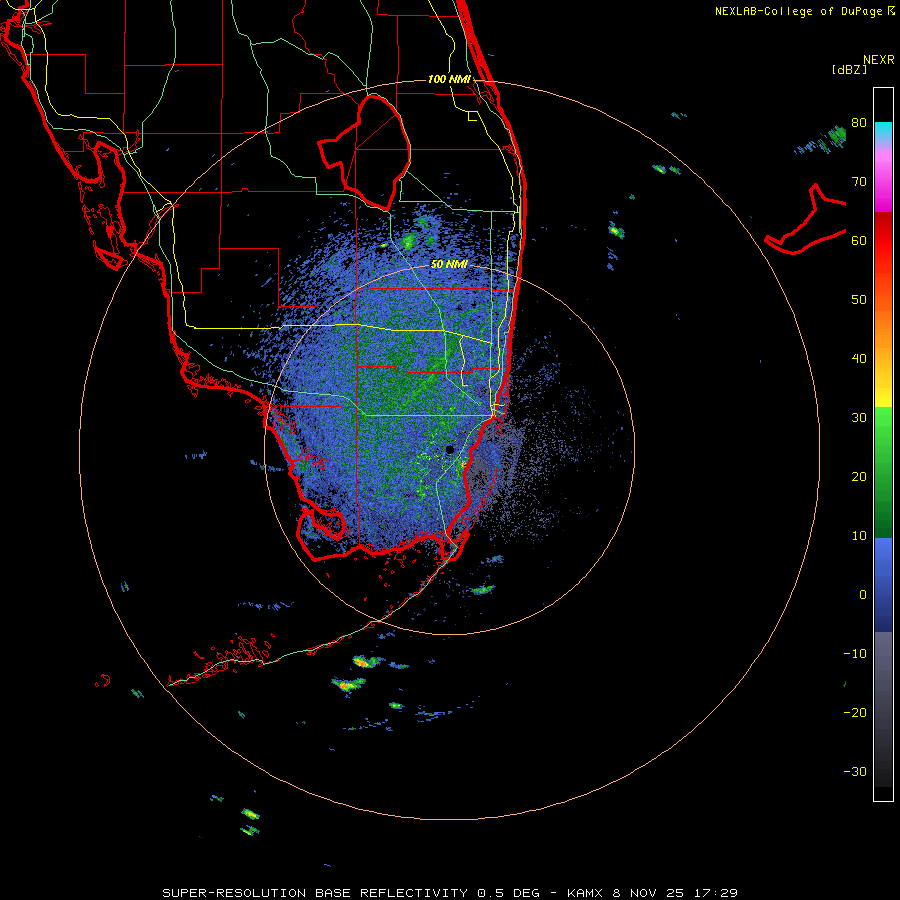Click the 8 NOV 25 date in the caption
Screen dimensions: 900x900
649,893
